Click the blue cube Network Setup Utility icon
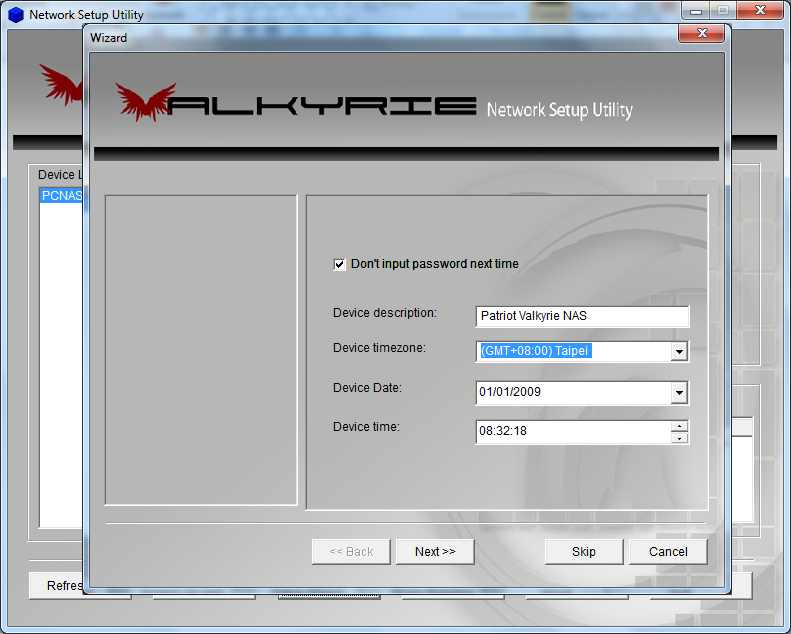This screenshot has width=791, height=634. (15, 15)
